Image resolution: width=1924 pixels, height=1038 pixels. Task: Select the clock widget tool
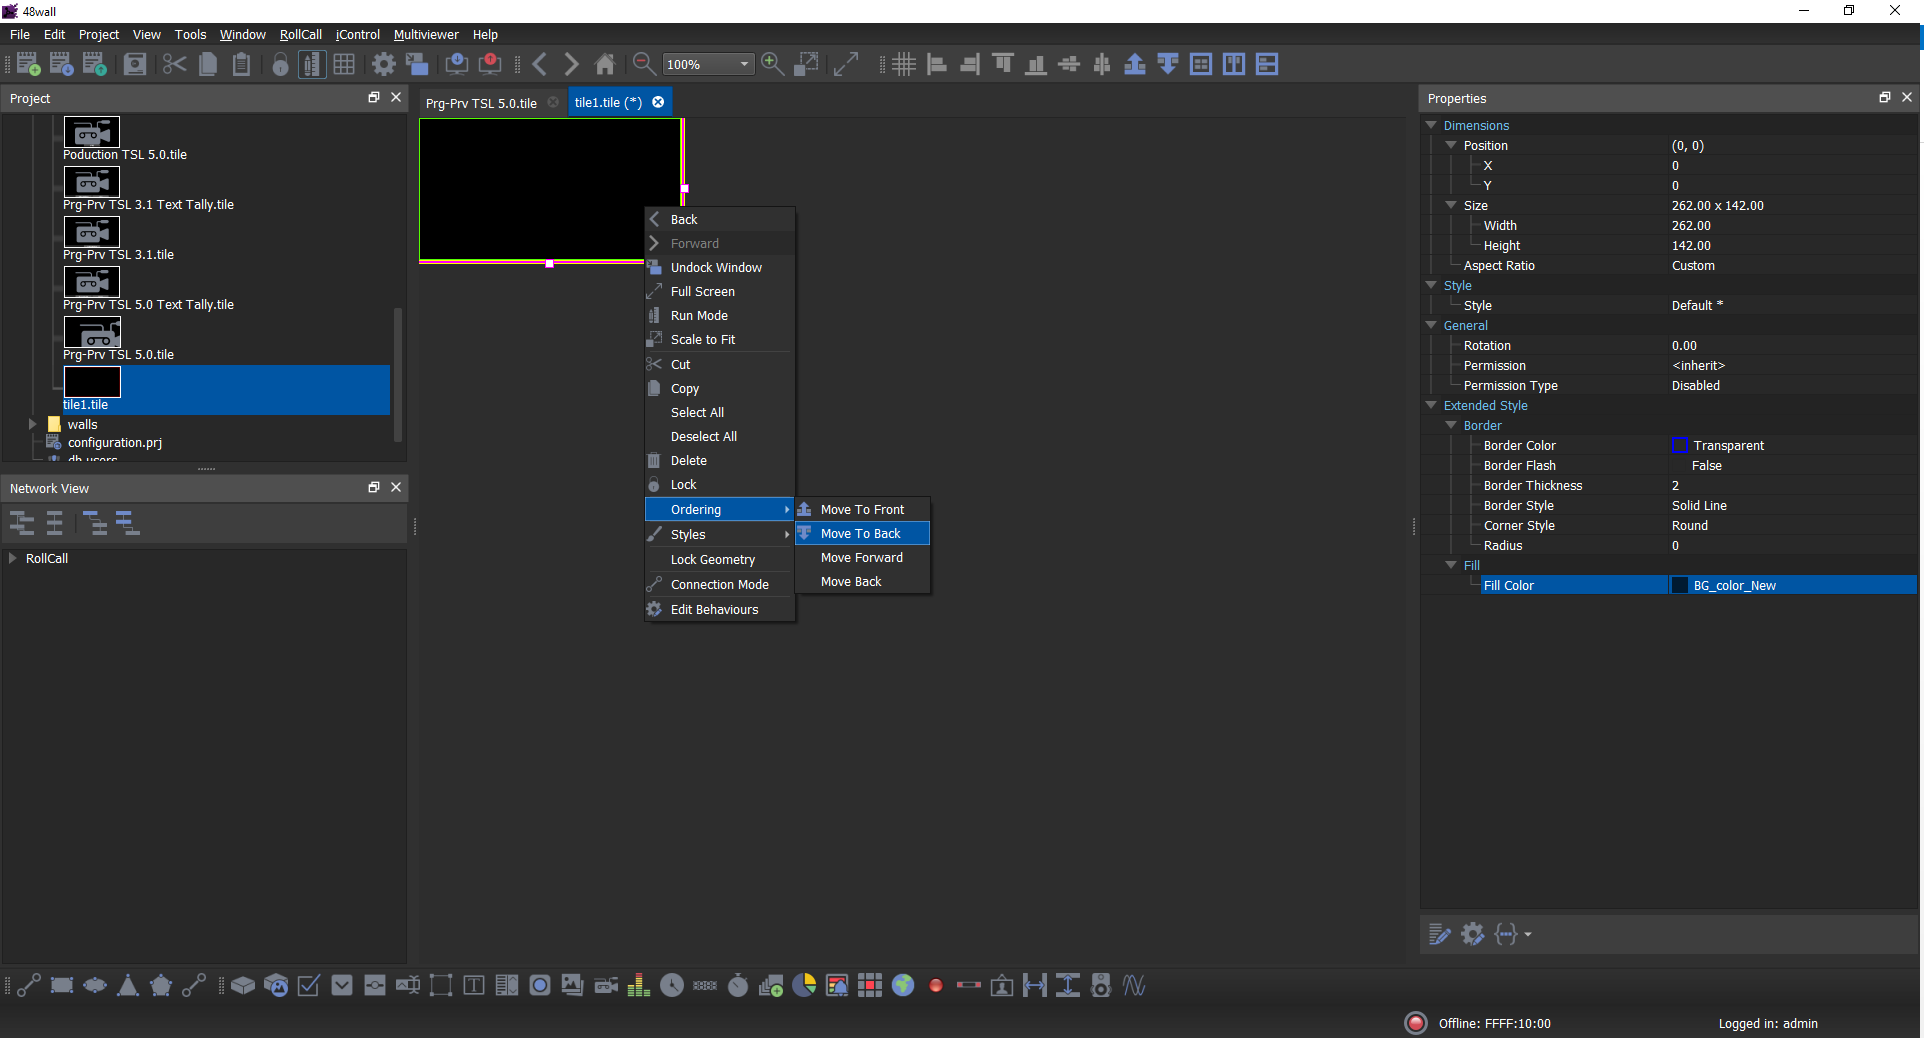coord(672,985)
